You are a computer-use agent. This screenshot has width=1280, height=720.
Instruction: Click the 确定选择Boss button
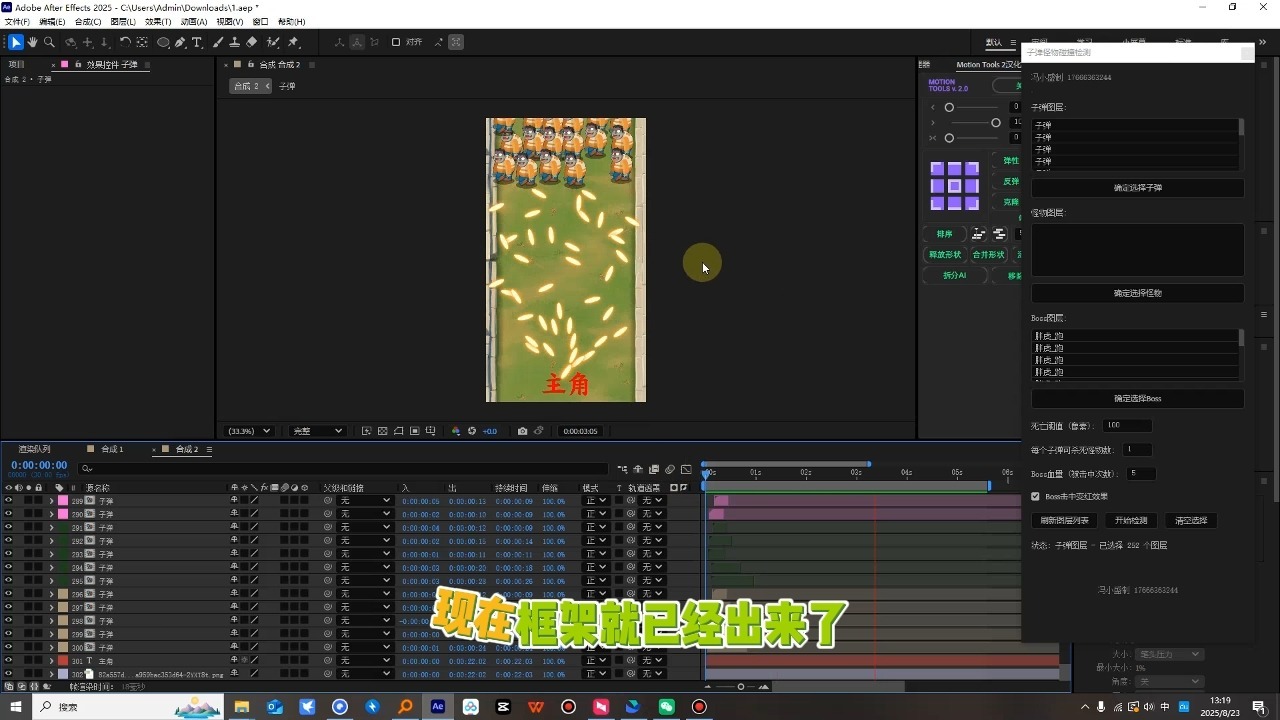1138,398
